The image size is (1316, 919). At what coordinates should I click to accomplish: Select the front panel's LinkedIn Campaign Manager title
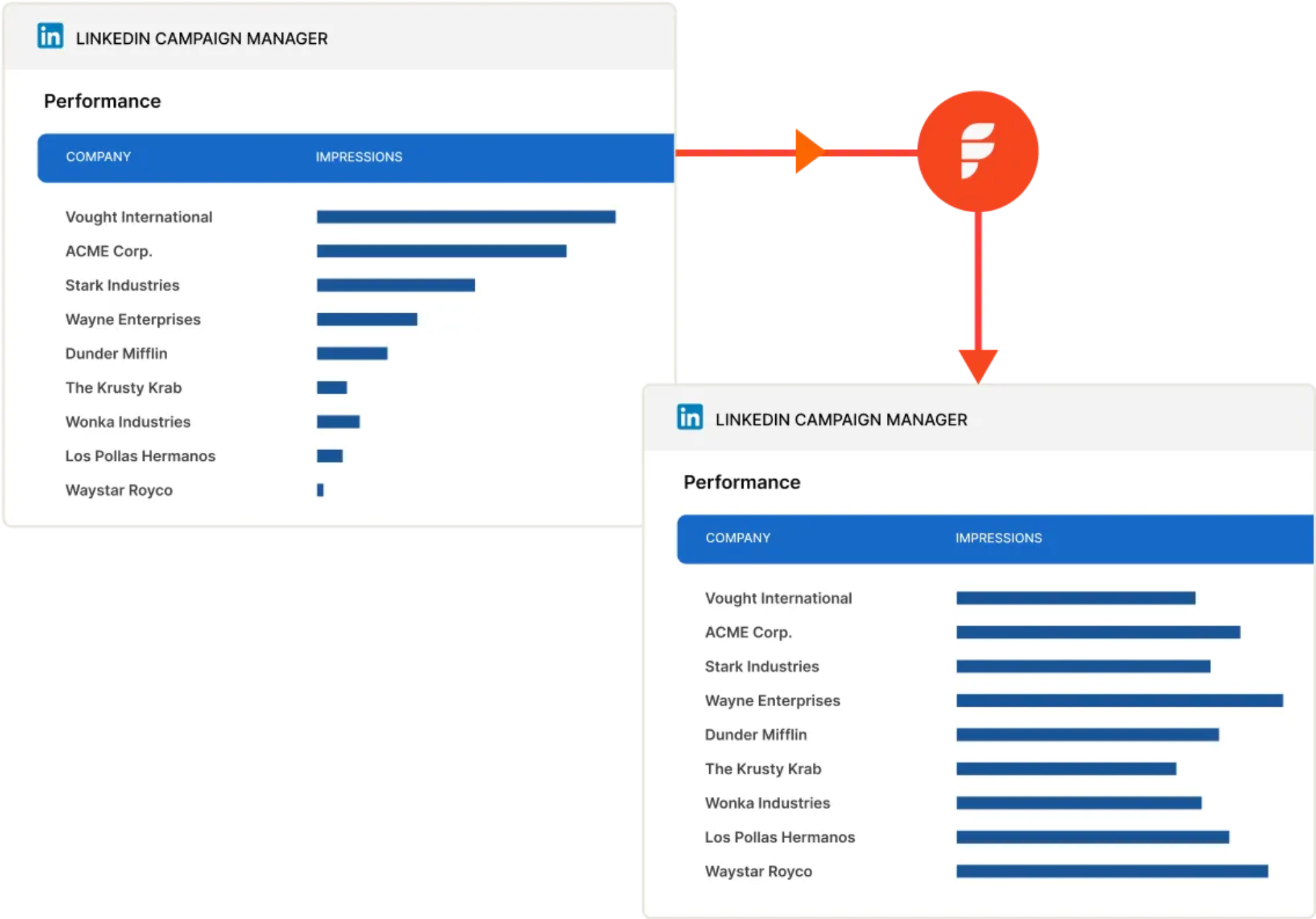click(842, 420)
